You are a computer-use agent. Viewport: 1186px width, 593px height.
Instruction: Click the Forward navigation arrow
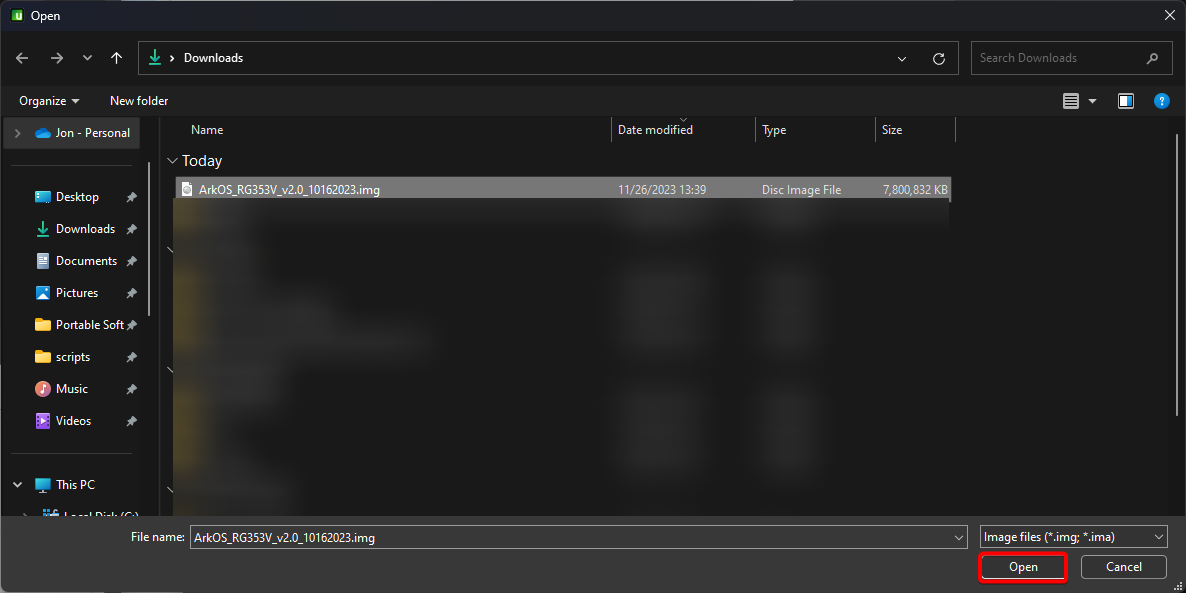point(56,58)
